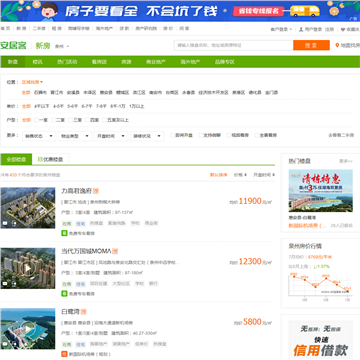The image size is (360, 360).
Task: Select the 新盘 green nav tab
Action: (x=13, y=62)
